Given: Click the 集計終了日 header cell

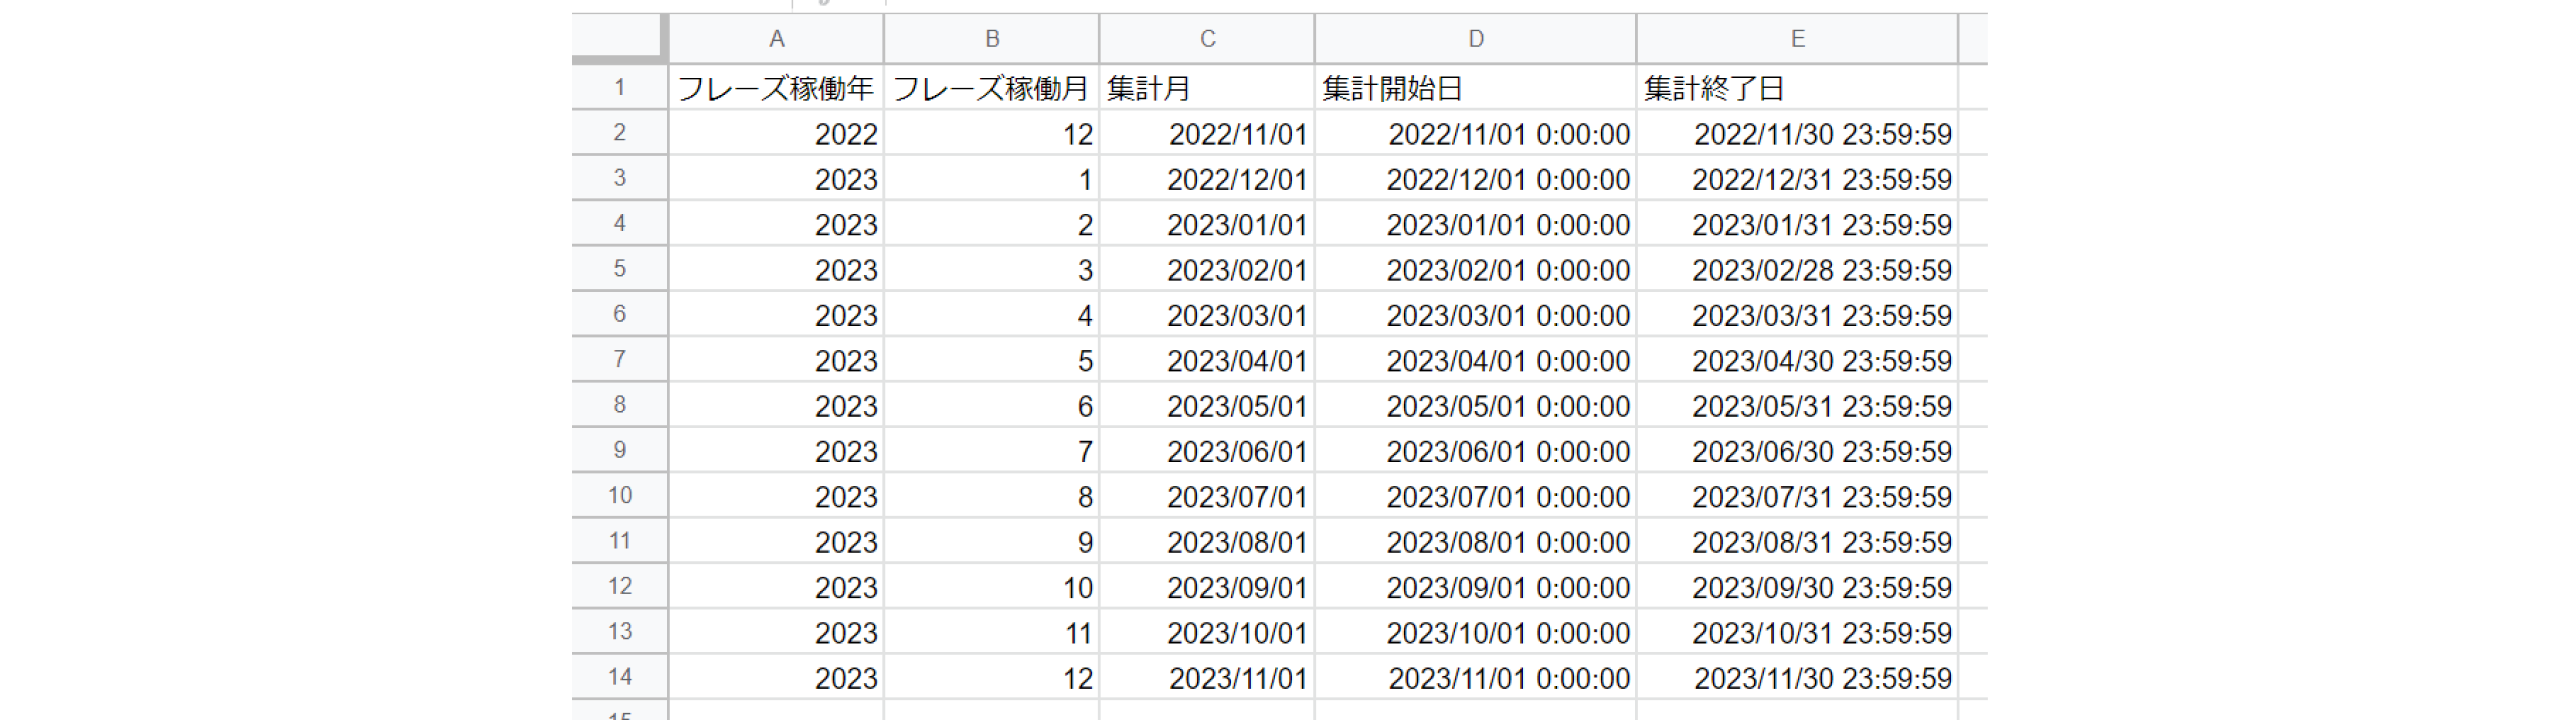Looking at the screenshot, I should point(1797,88).
